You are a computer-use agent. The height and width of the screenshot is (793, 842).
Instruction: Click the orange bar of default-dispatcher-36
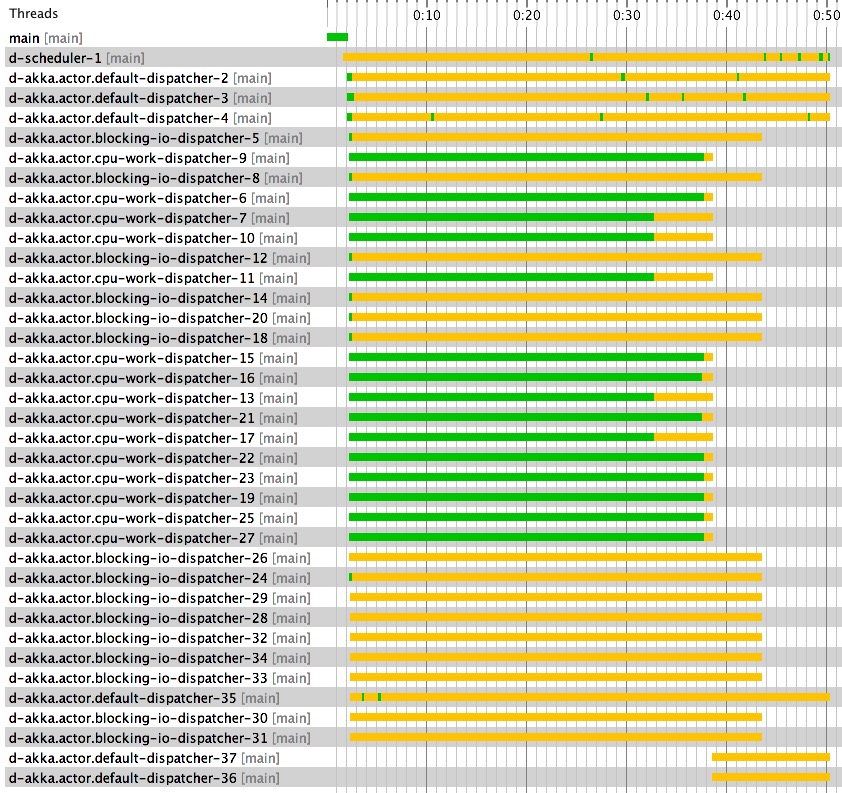coord(770,778)
